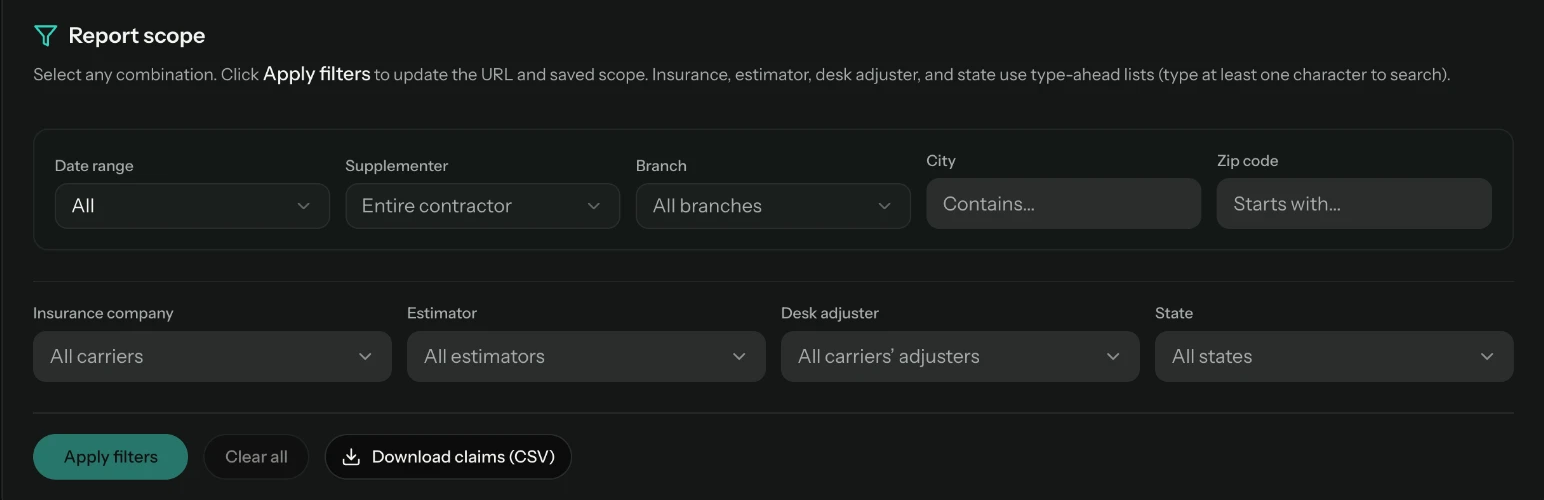Click the Insurance company label

pyautogui.click(x=103, y=313)
